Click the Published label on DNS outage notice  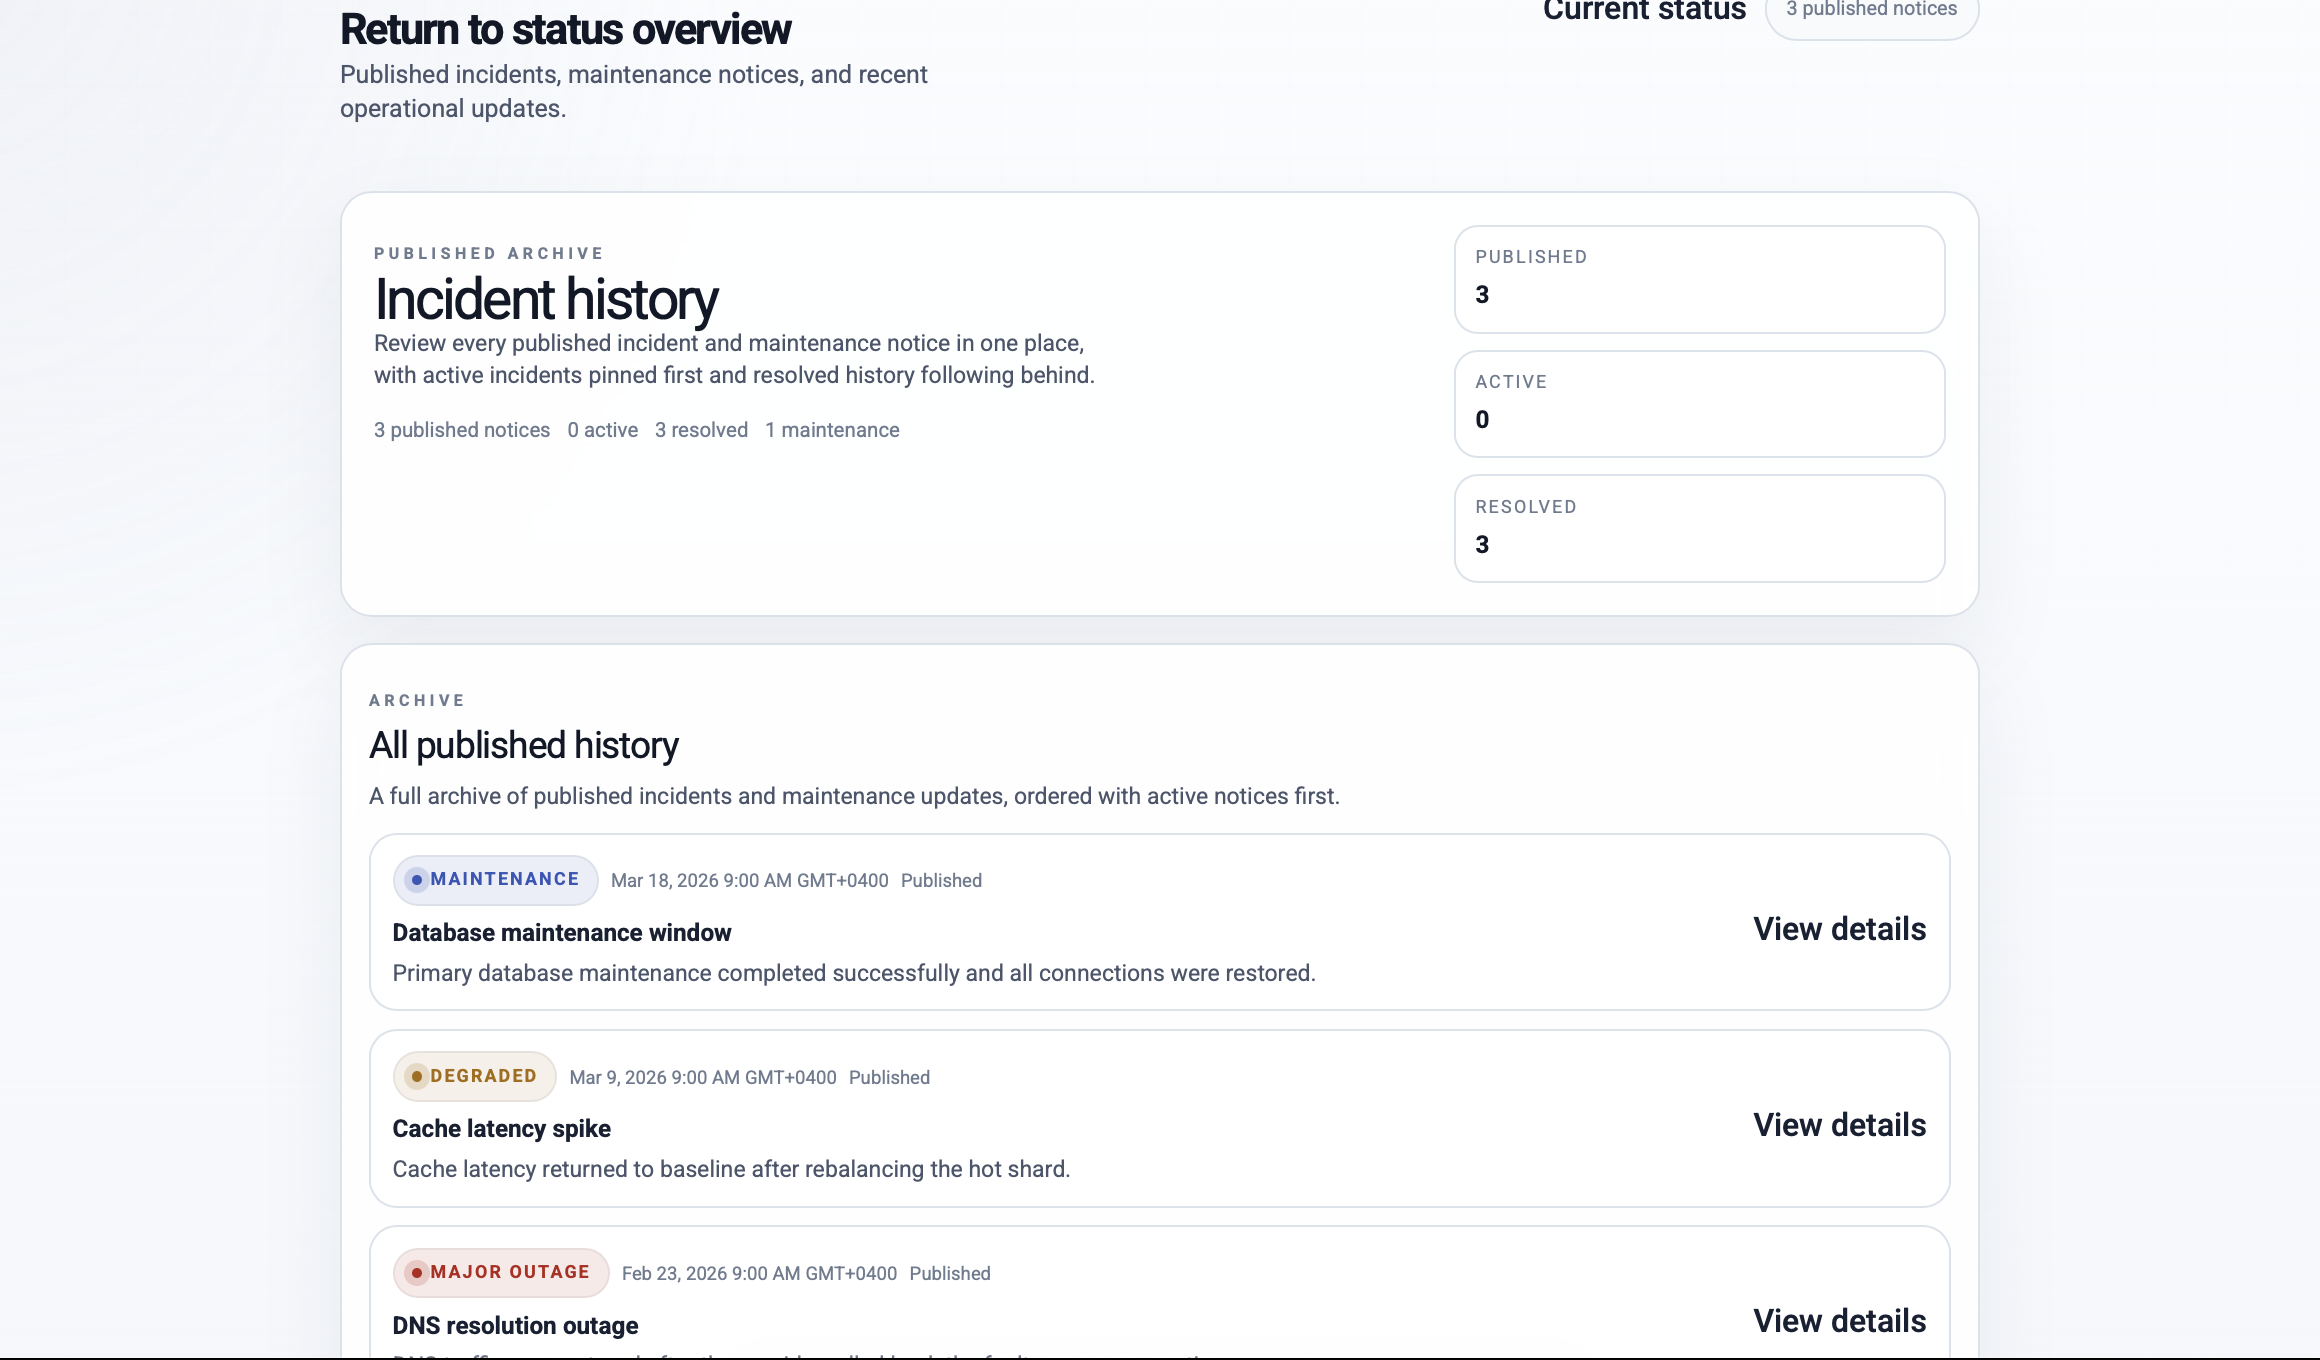[x=949, y=1274]
